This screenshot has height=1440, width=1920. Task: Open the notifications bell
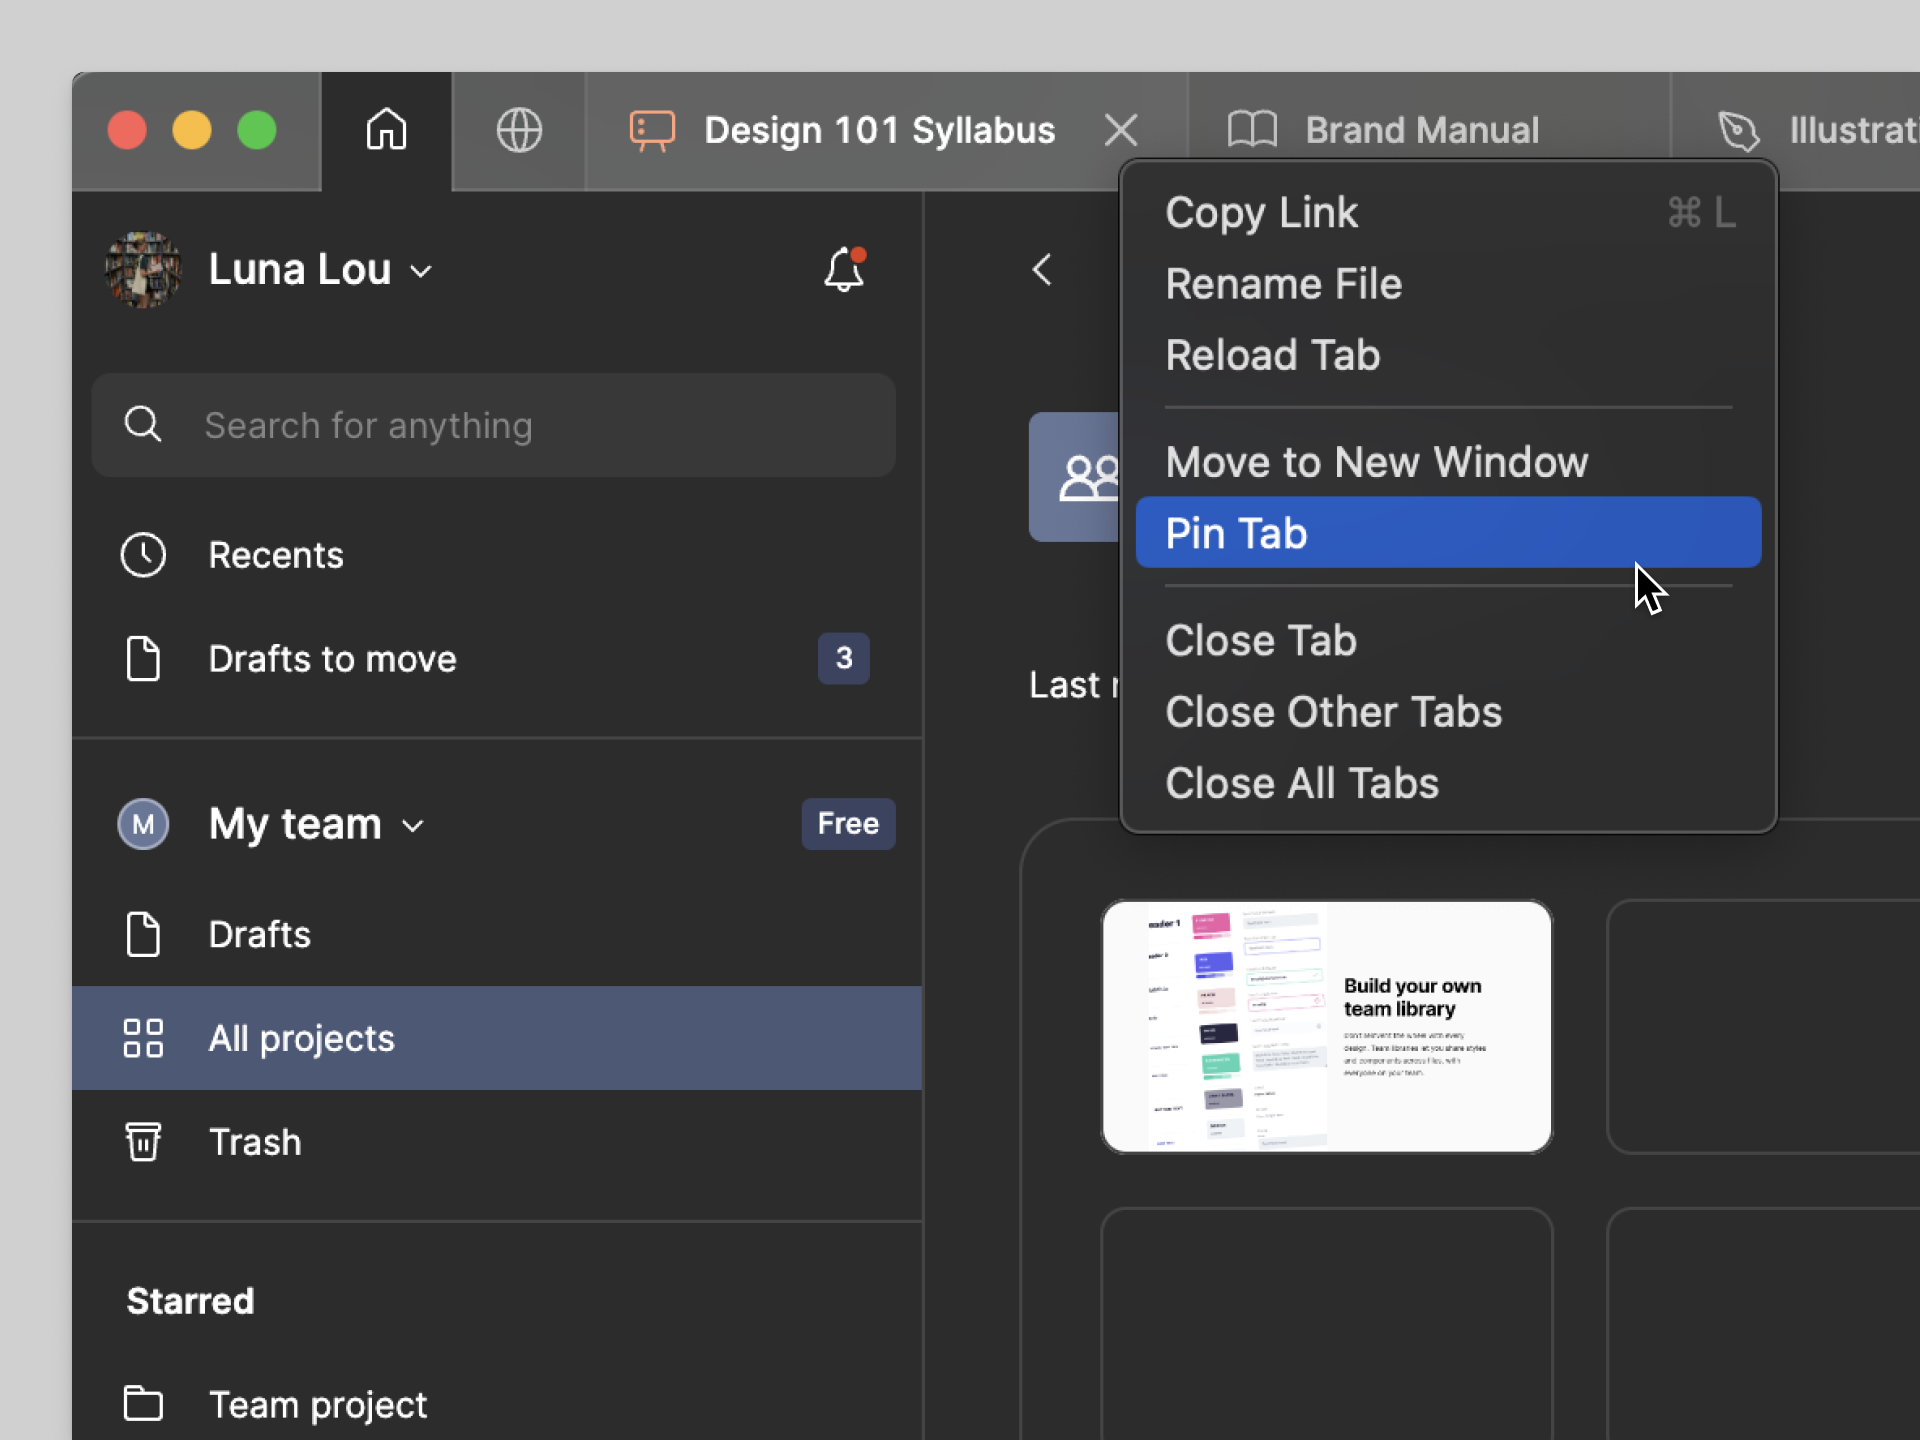[x=843, y=269]
